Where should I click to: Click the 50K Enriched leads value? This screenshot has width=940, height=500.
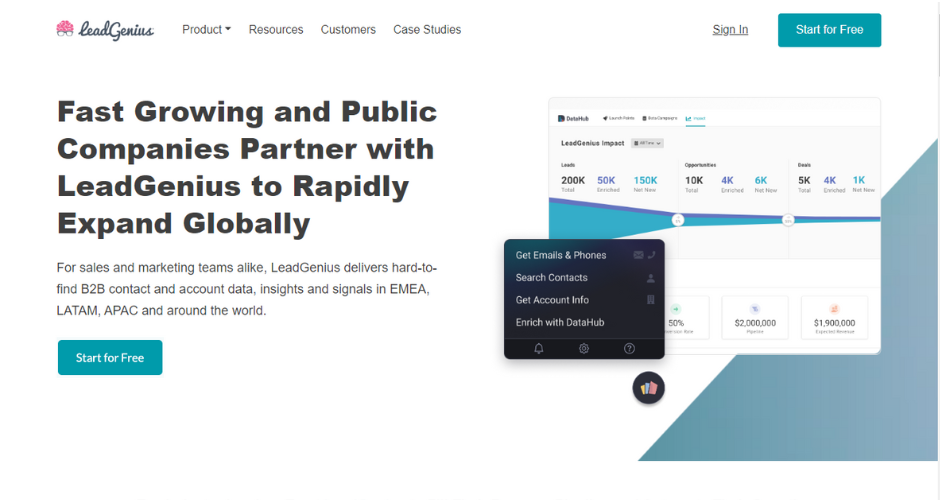coord(606,180)
